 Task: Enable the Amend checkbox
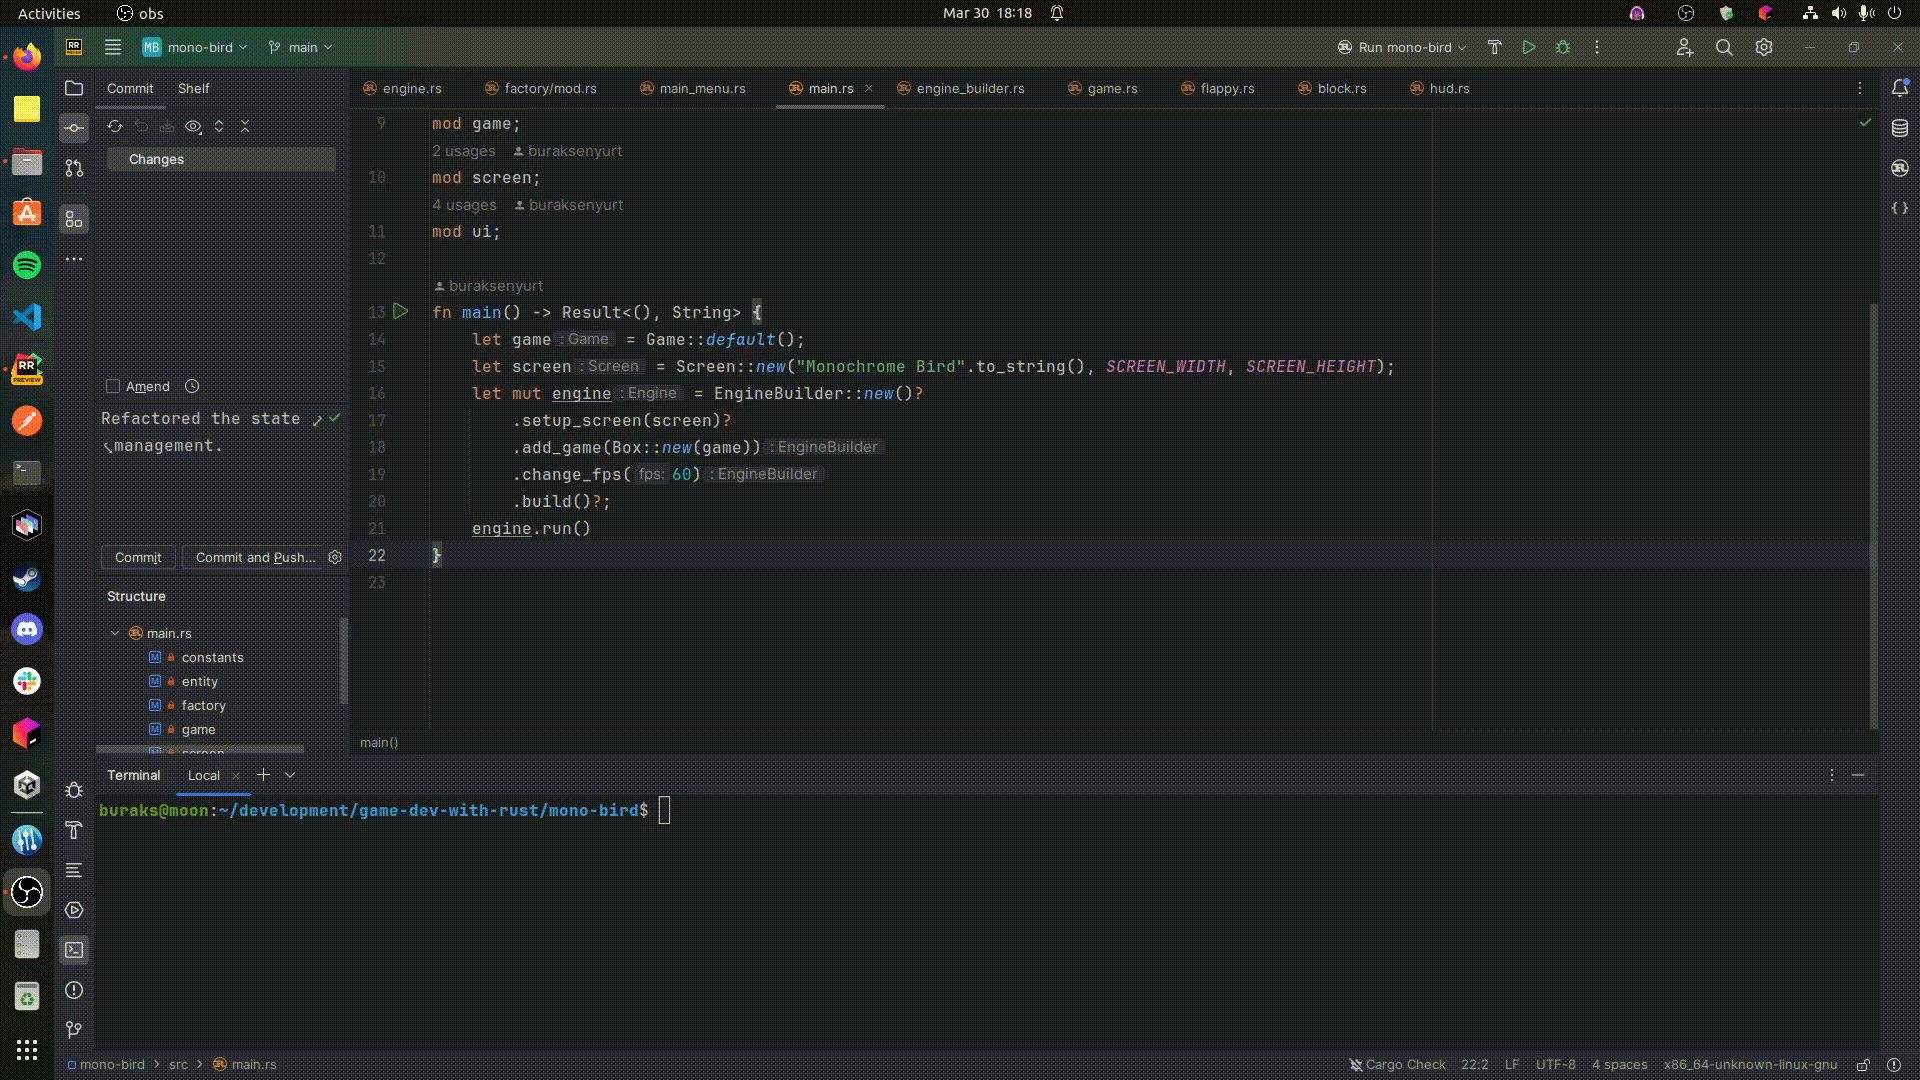coord(113,386)
